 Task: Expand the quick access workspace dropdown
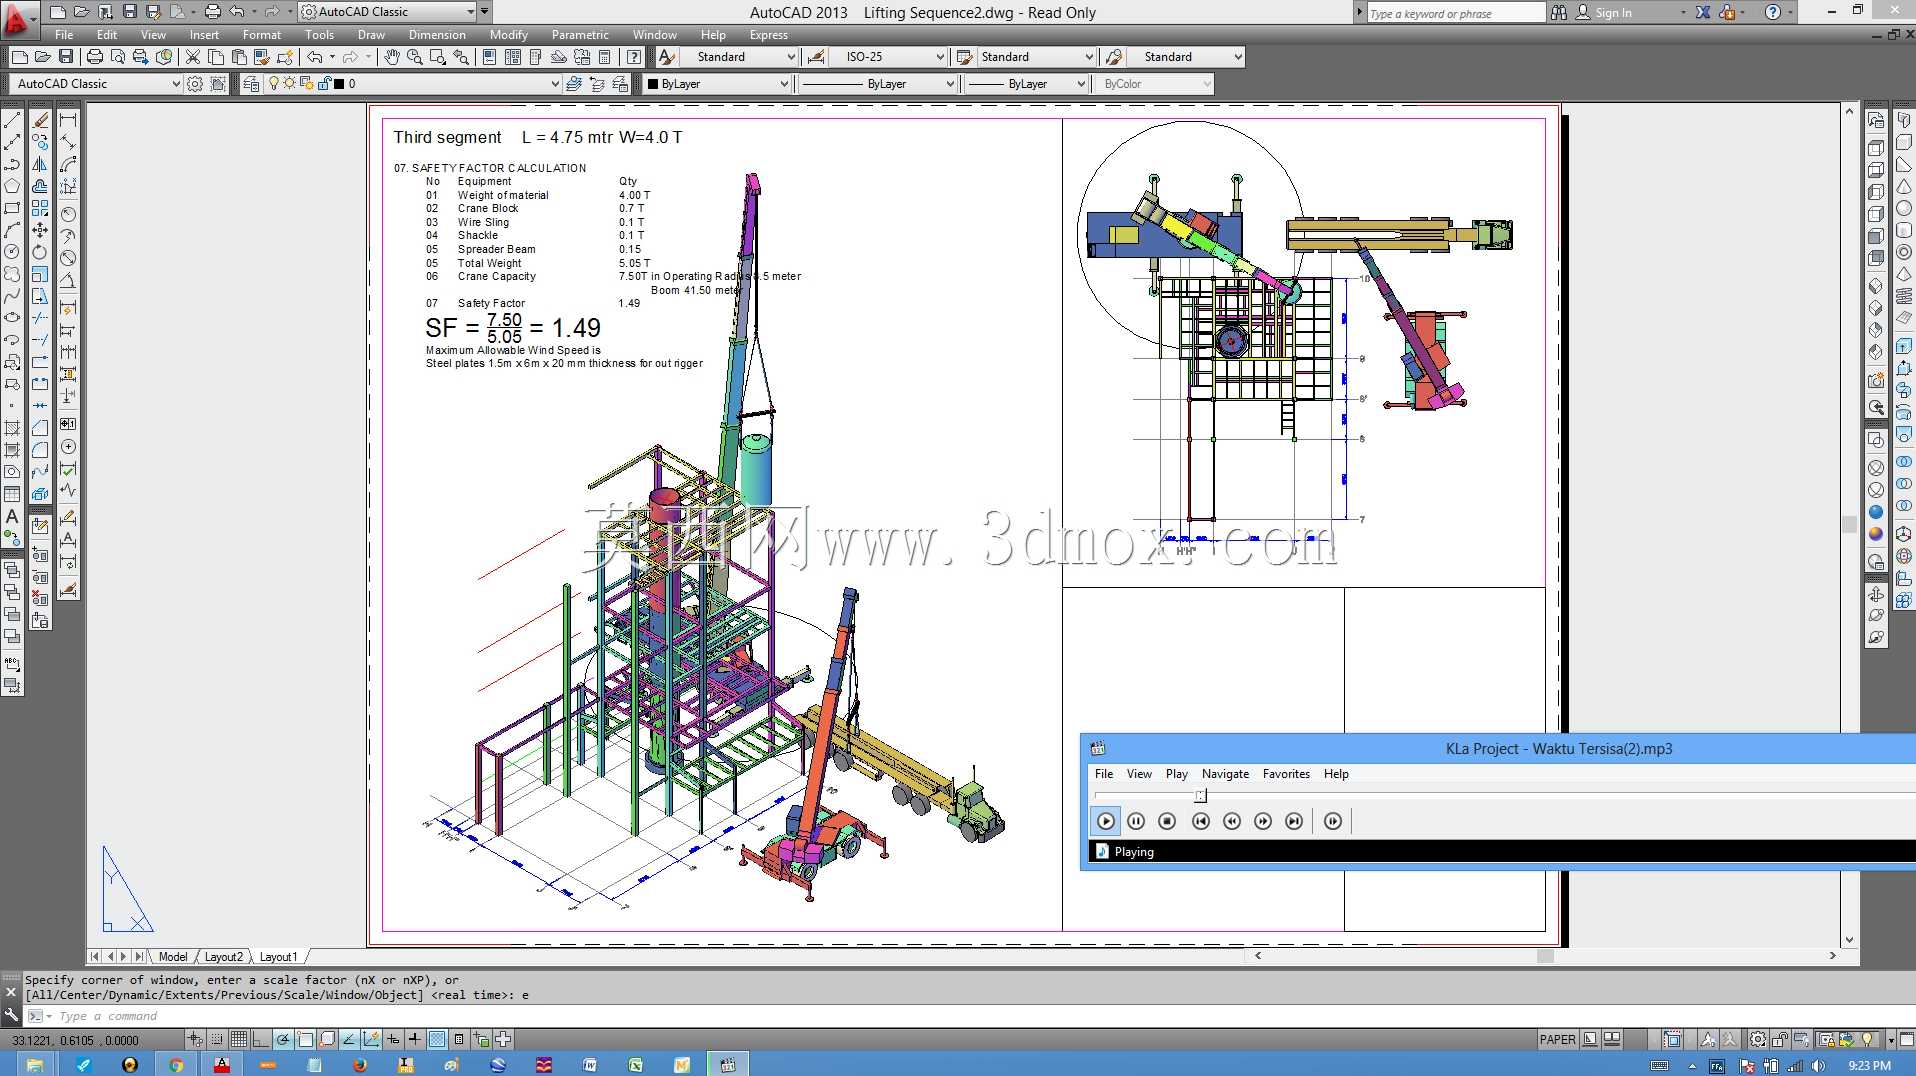click(388, 12)
